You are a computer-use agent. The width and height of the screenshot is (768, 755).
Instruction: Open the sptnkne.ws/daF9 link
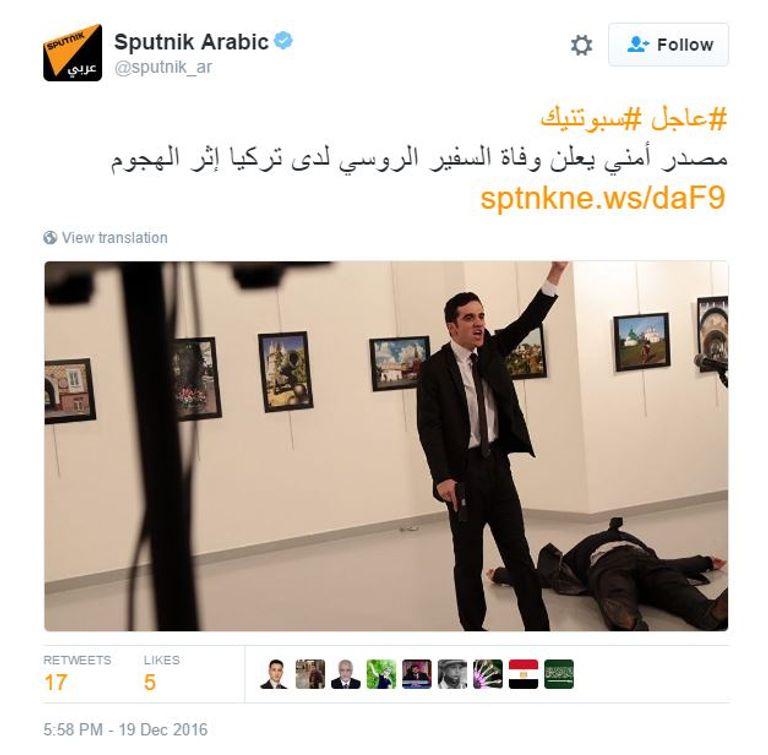tap(602, 198)
